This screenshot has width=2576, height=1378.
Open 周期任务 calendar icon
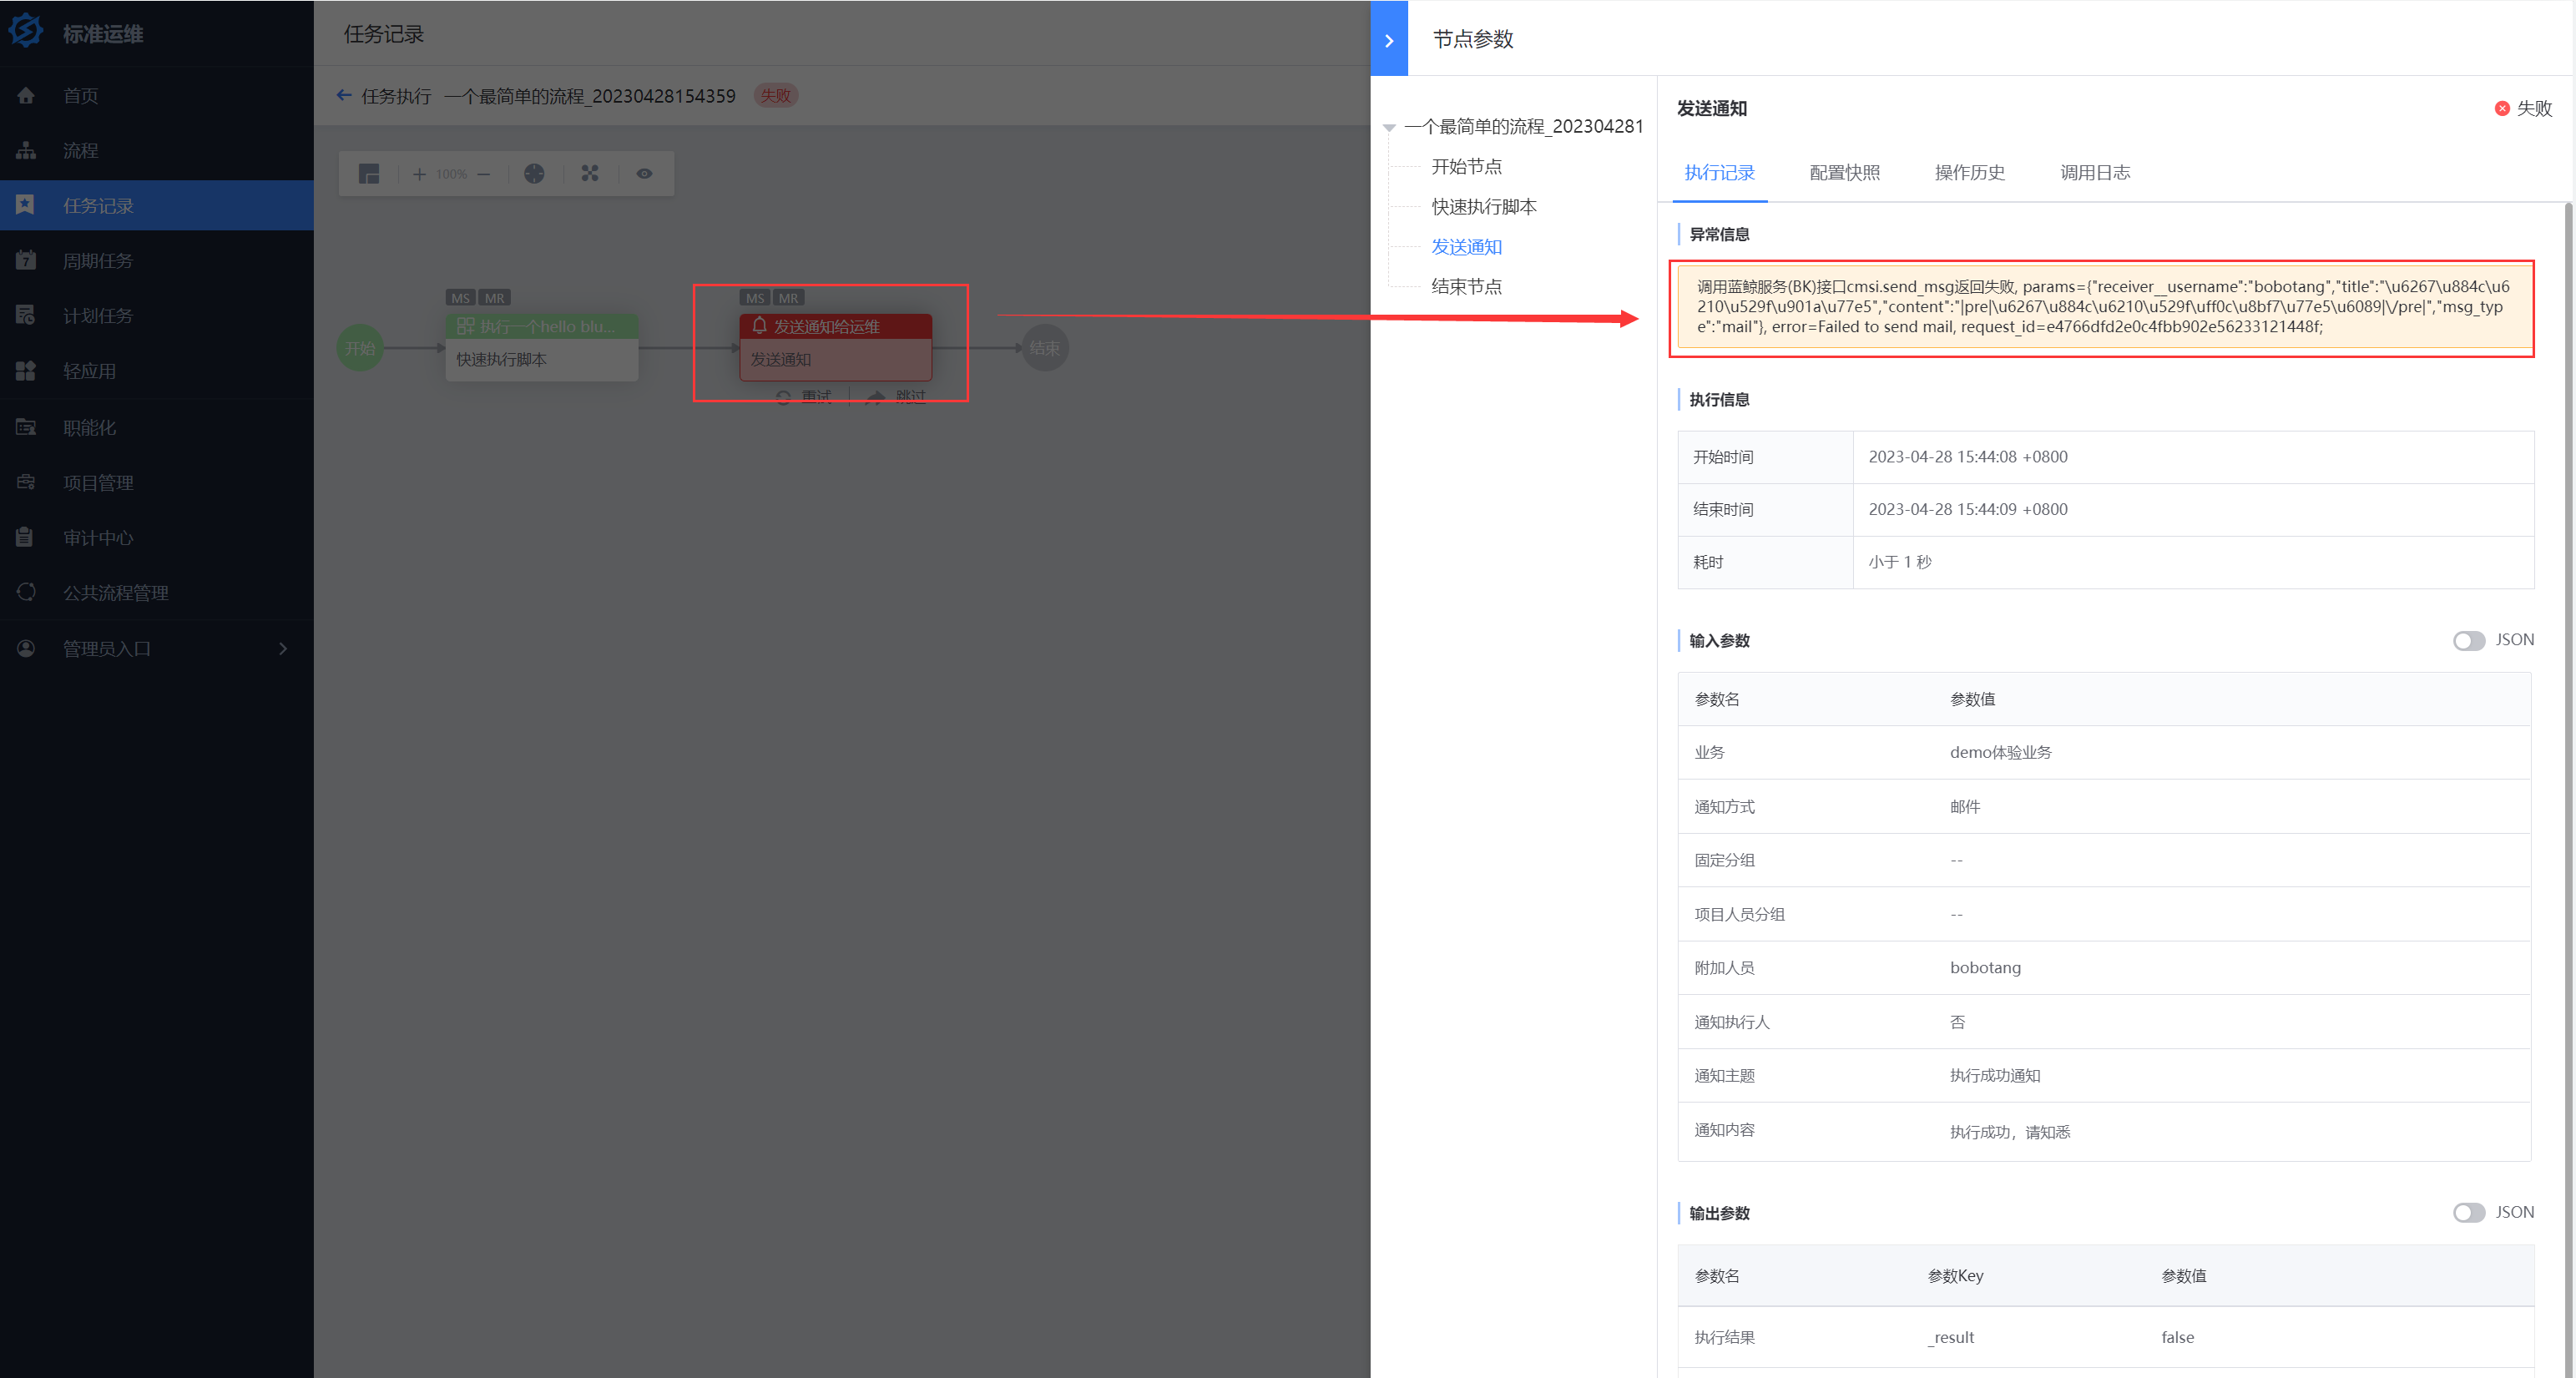click(26, 260)
